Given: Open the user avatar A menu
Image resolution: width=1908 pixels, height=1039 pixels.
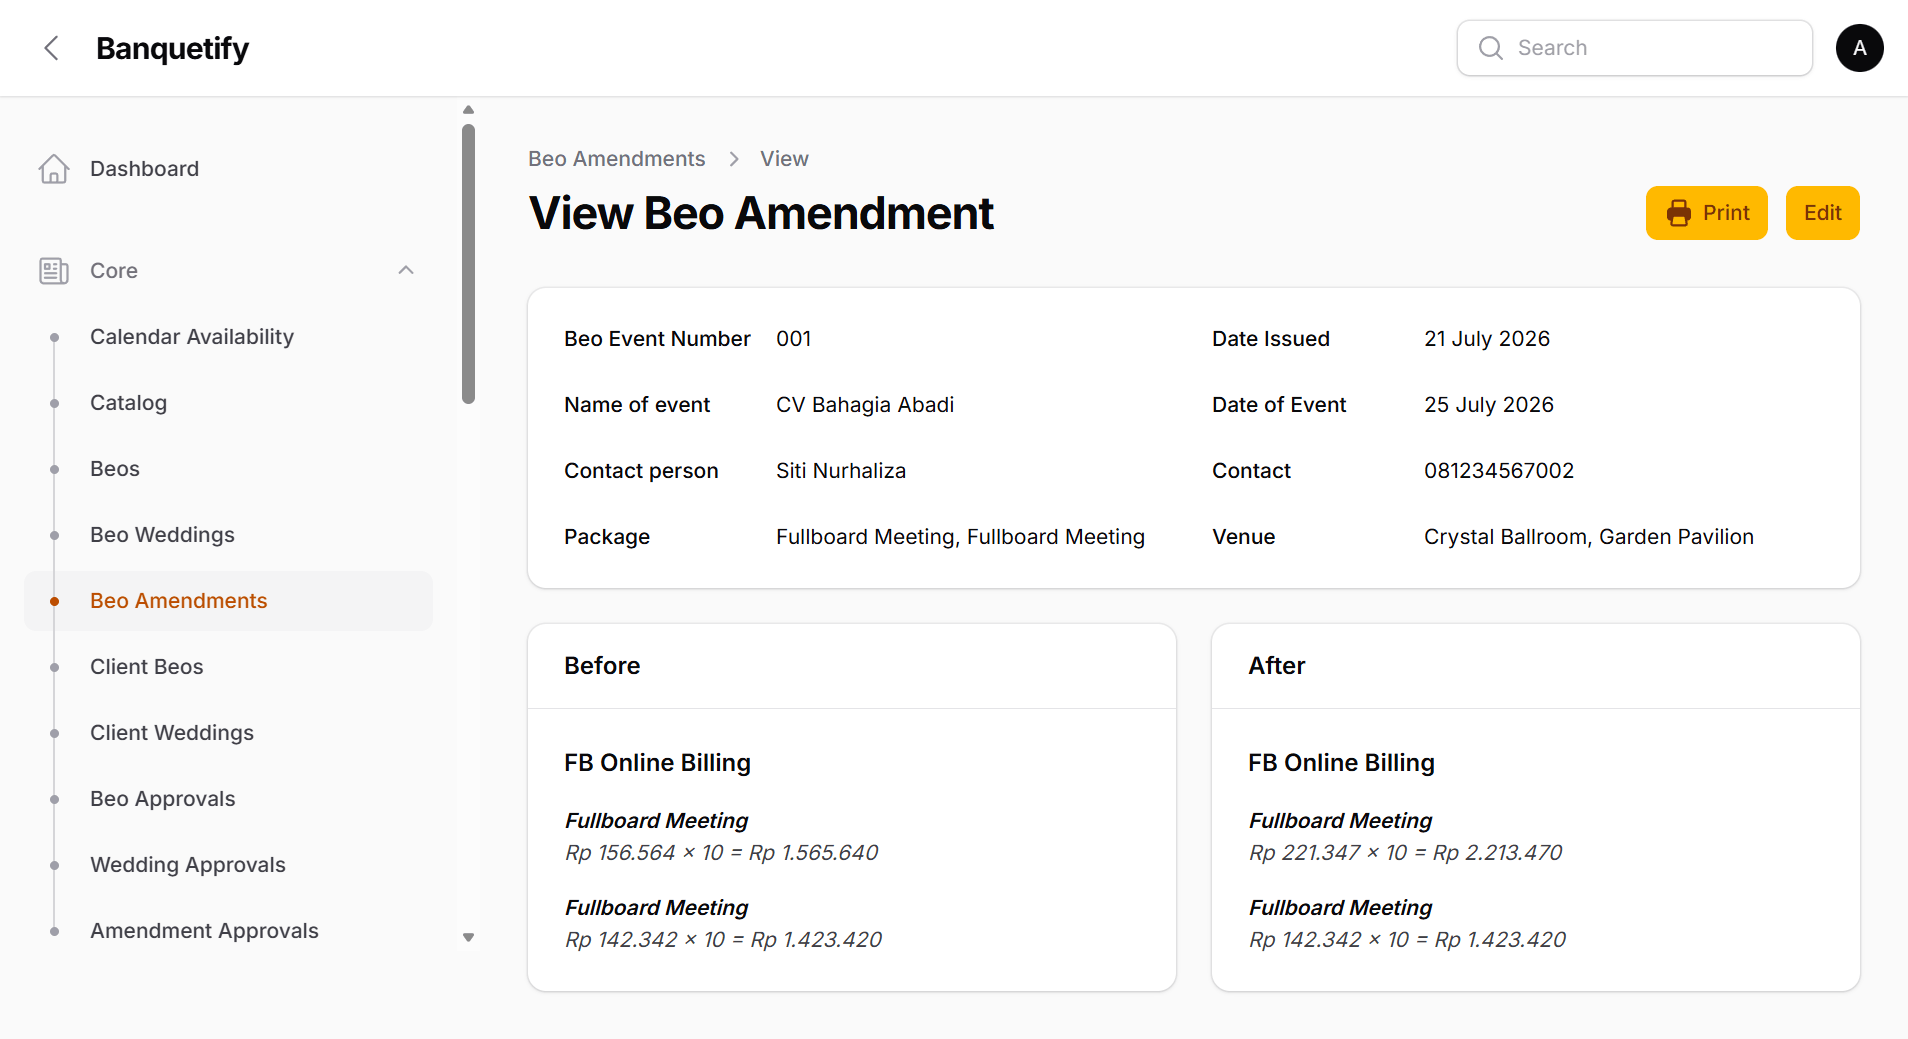Looking at the screenshot, I should (1860, 48).
